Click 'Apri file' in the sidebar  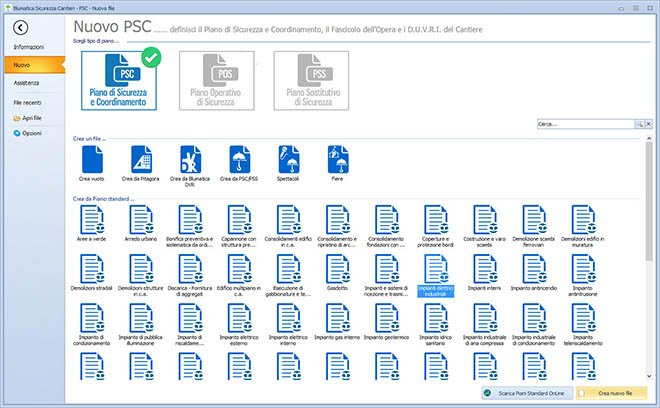click(x=32, y=117)
